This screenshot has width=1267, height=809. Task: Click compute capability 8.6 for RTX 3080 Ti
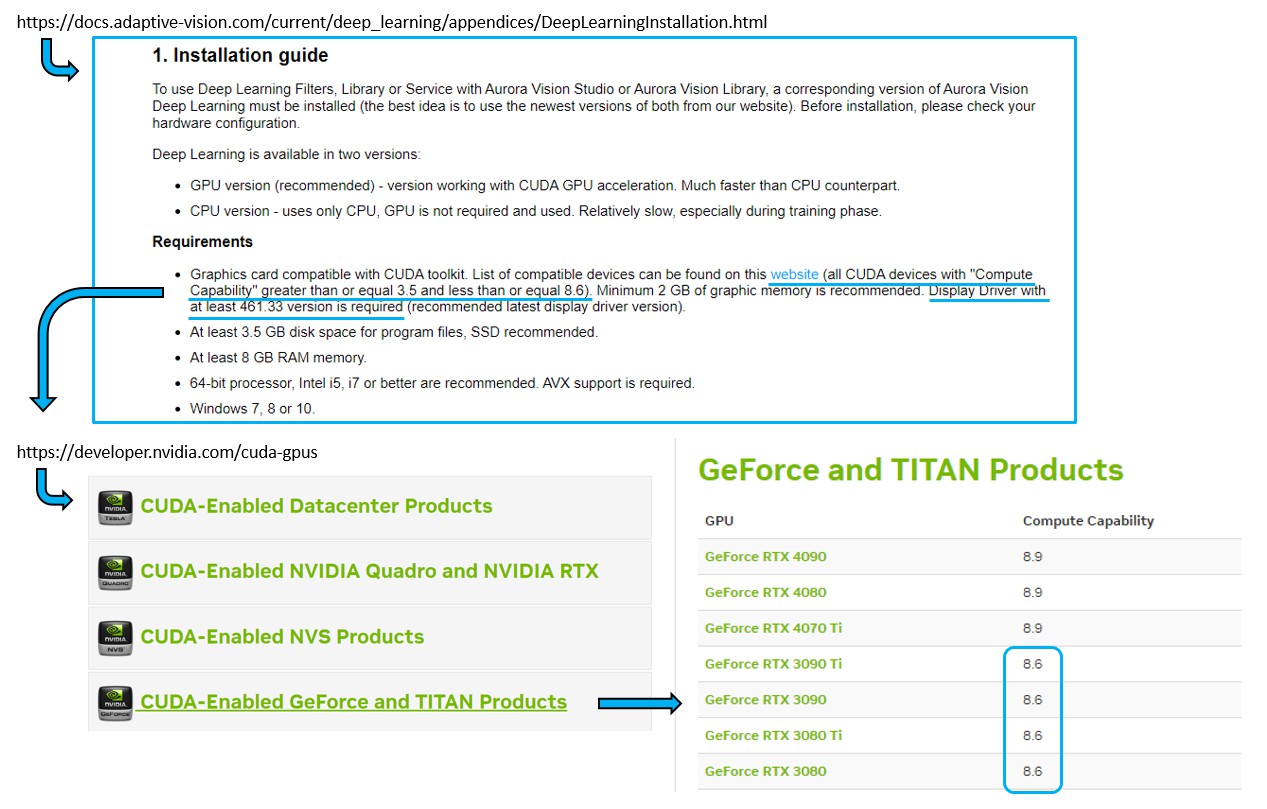(1032, 735)
